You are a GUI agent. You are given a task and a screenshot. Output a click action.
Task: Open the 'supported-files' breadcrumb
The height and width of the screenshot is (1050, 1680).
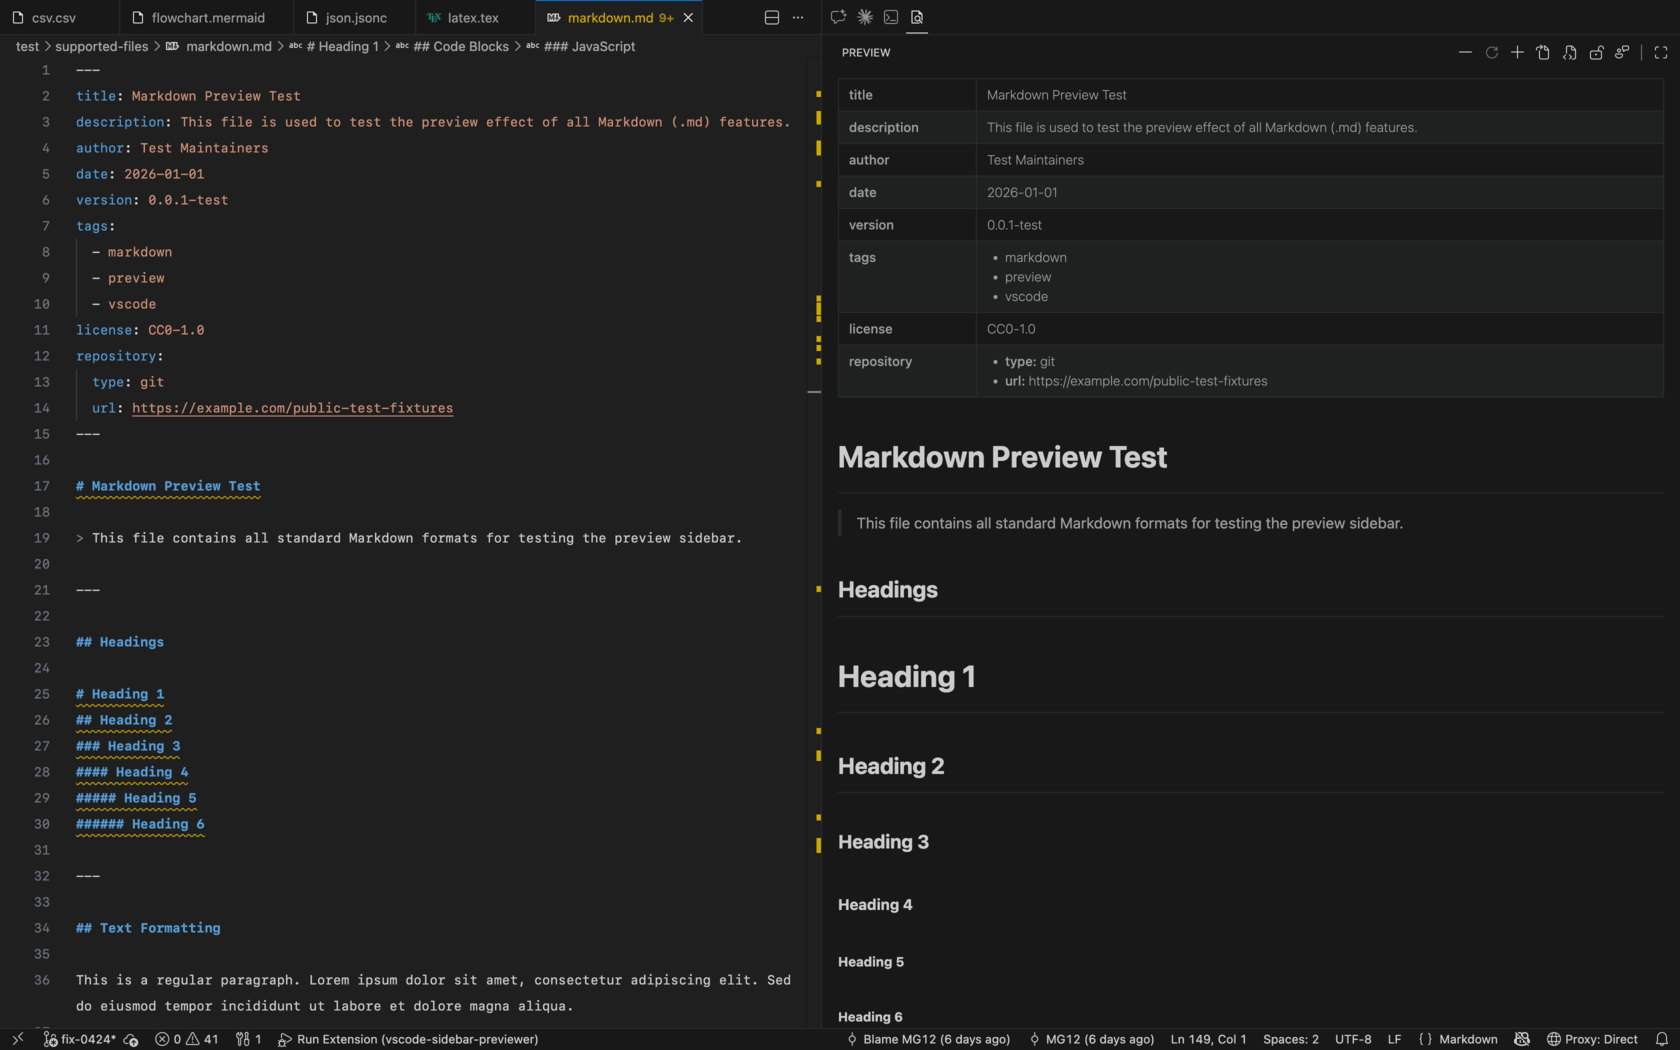pyautogui.click(x=101, y=46)
